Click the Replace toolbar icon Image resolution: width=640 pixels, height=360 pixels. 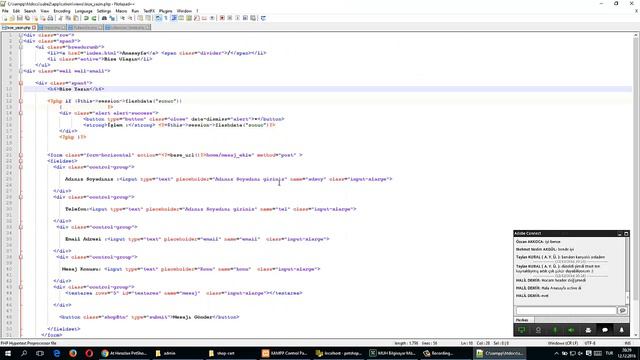pyautogui.click(x=112, y=18)
